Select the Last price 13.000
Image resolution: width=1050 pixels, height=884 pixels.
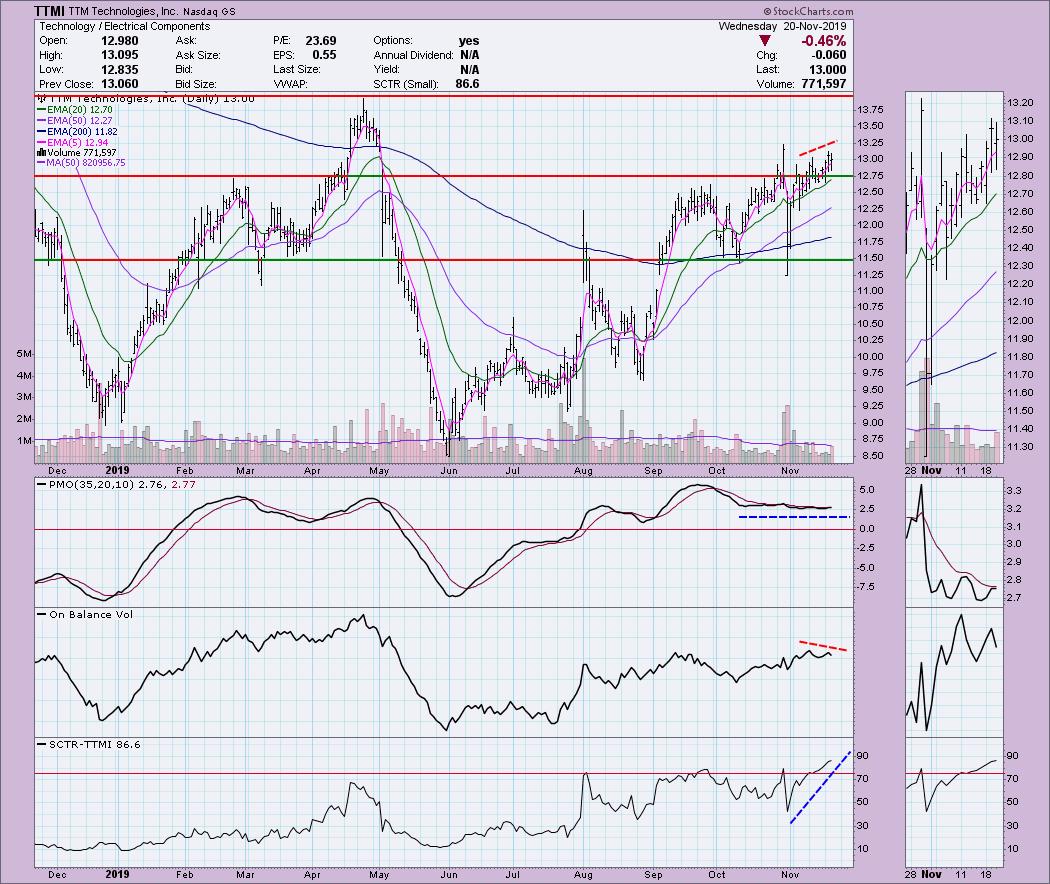(x=827, y=70)
